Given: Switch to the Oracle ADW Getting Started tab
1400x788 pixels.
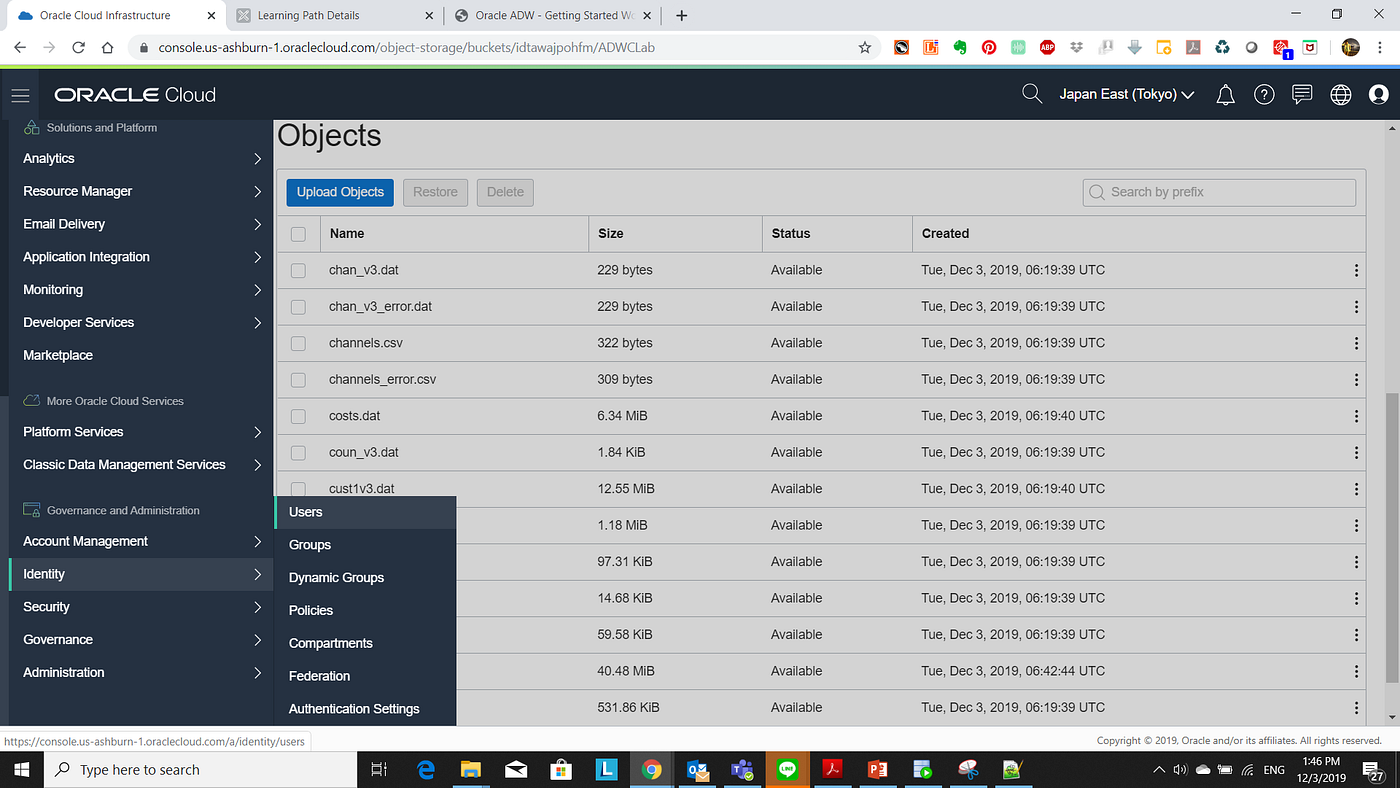Looking at the screenshot, I should pyautogui.click(x=553, y=15).
